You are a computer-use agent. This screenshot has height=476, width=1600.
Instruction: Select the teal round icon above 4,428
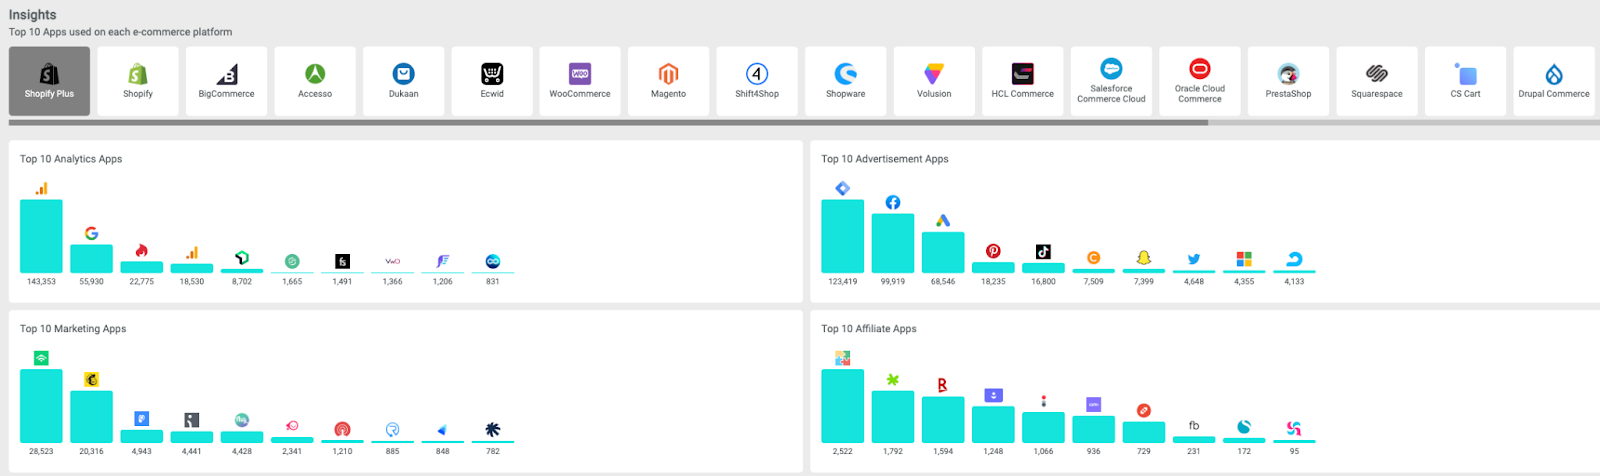[241, 420]
